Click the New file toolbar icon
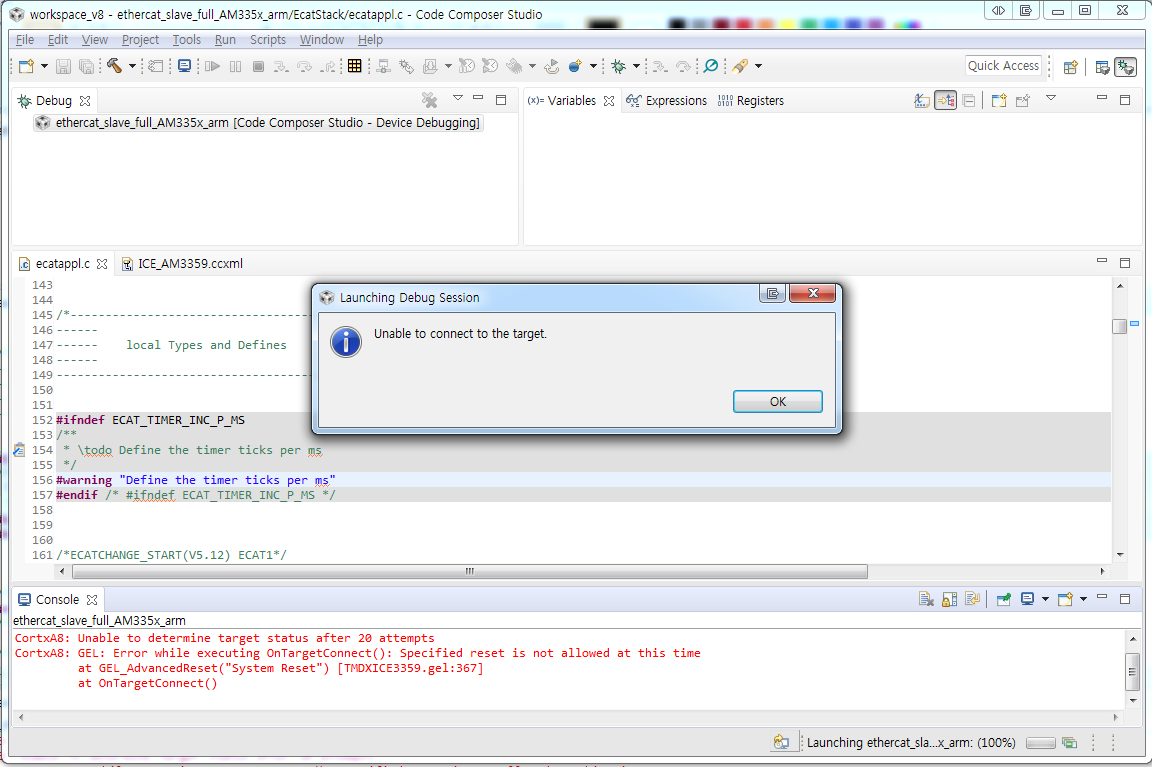 click(26, 66)
